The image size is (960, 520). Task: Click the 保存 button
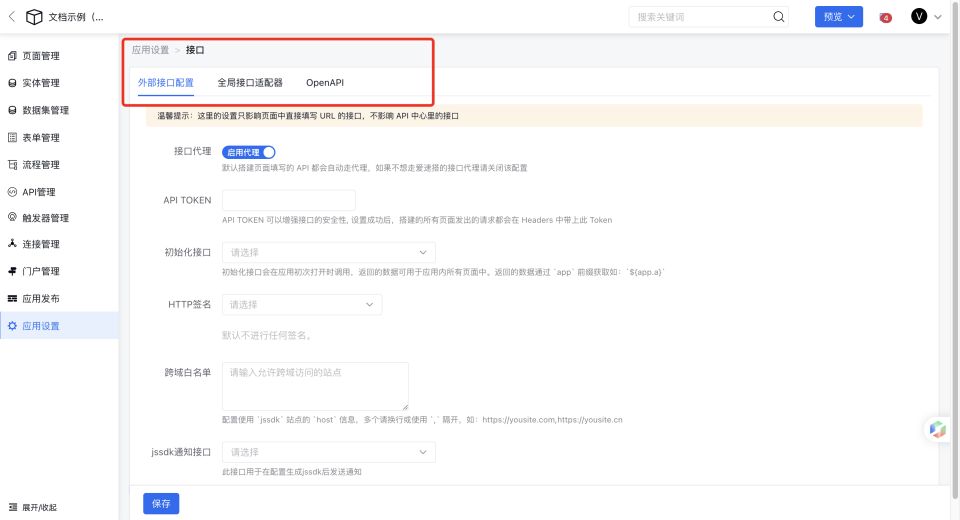(161, 503)
